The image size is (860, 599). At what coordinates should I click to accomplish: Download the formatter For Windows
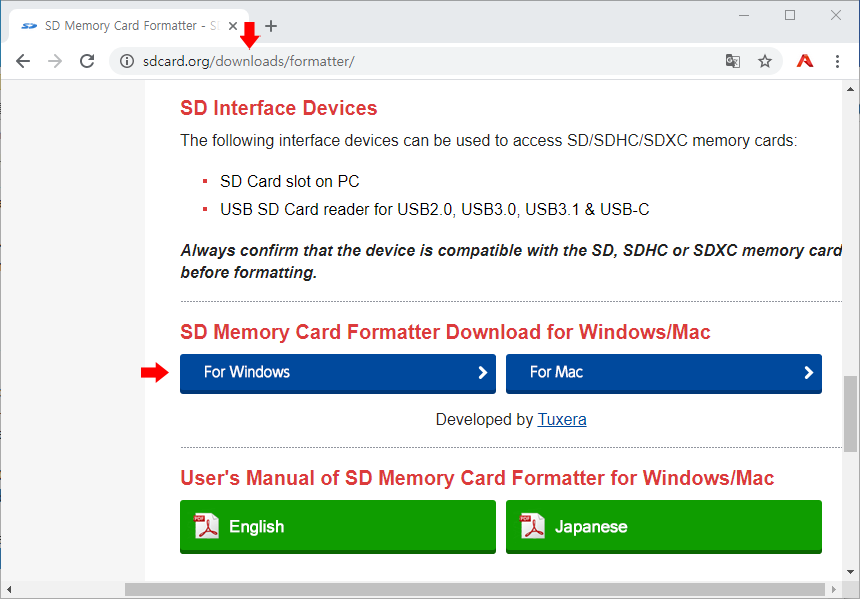coord(338,373)
